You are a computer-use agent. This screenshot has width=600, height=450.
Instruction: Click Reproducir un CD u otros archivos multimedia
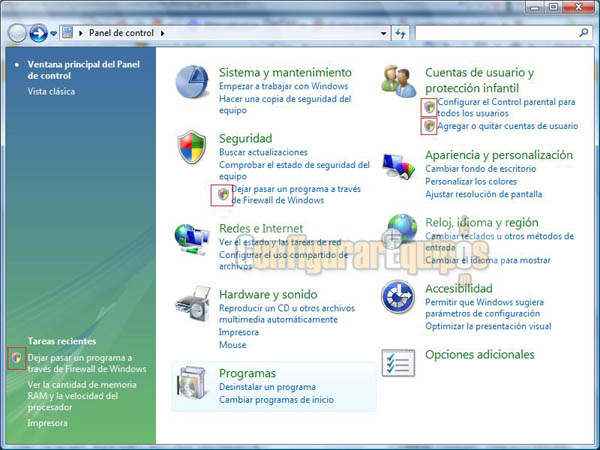287,314
